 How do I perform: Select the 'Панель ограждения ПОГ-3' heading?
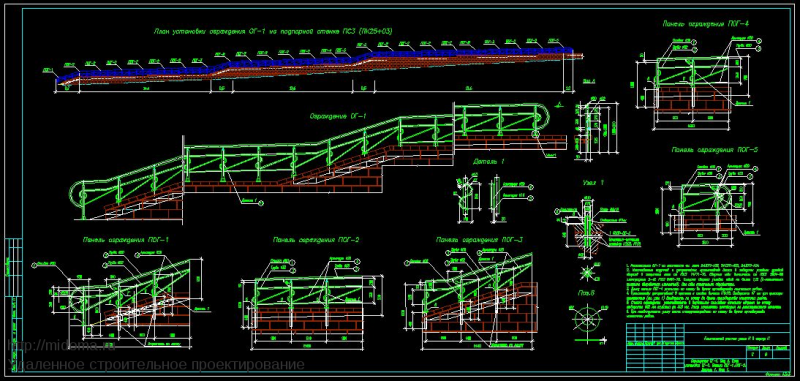[480, 239]
